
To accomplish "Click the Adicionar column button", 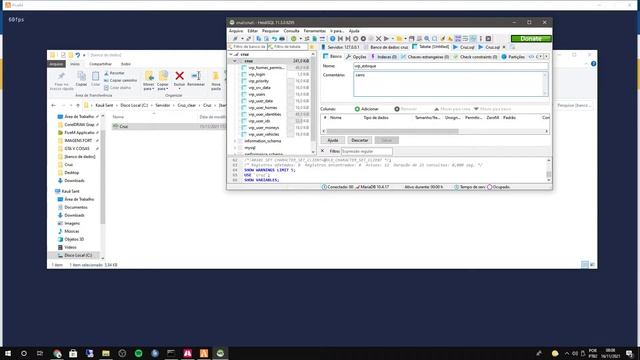I will (367, 109).
